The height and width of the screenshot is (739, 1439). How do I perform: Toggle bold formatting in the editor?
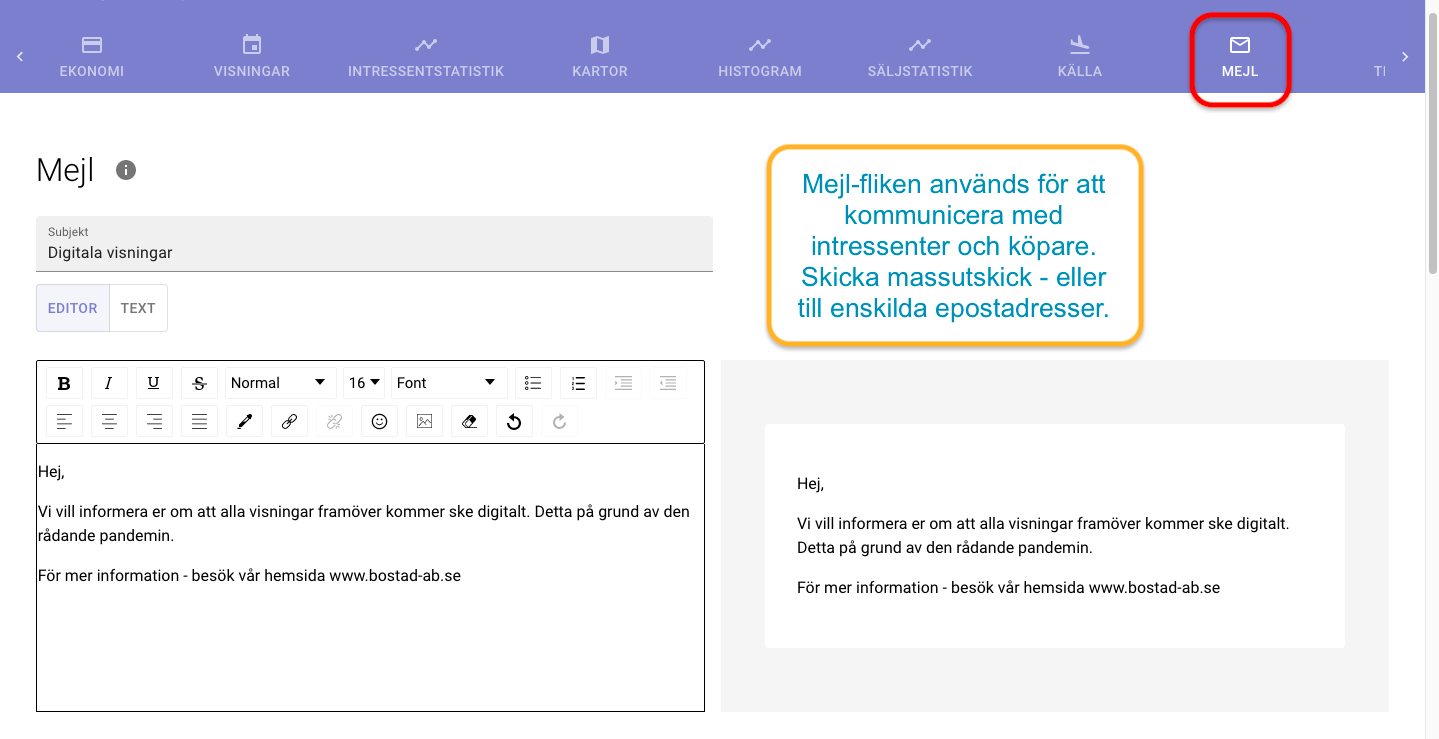point(64,382)
